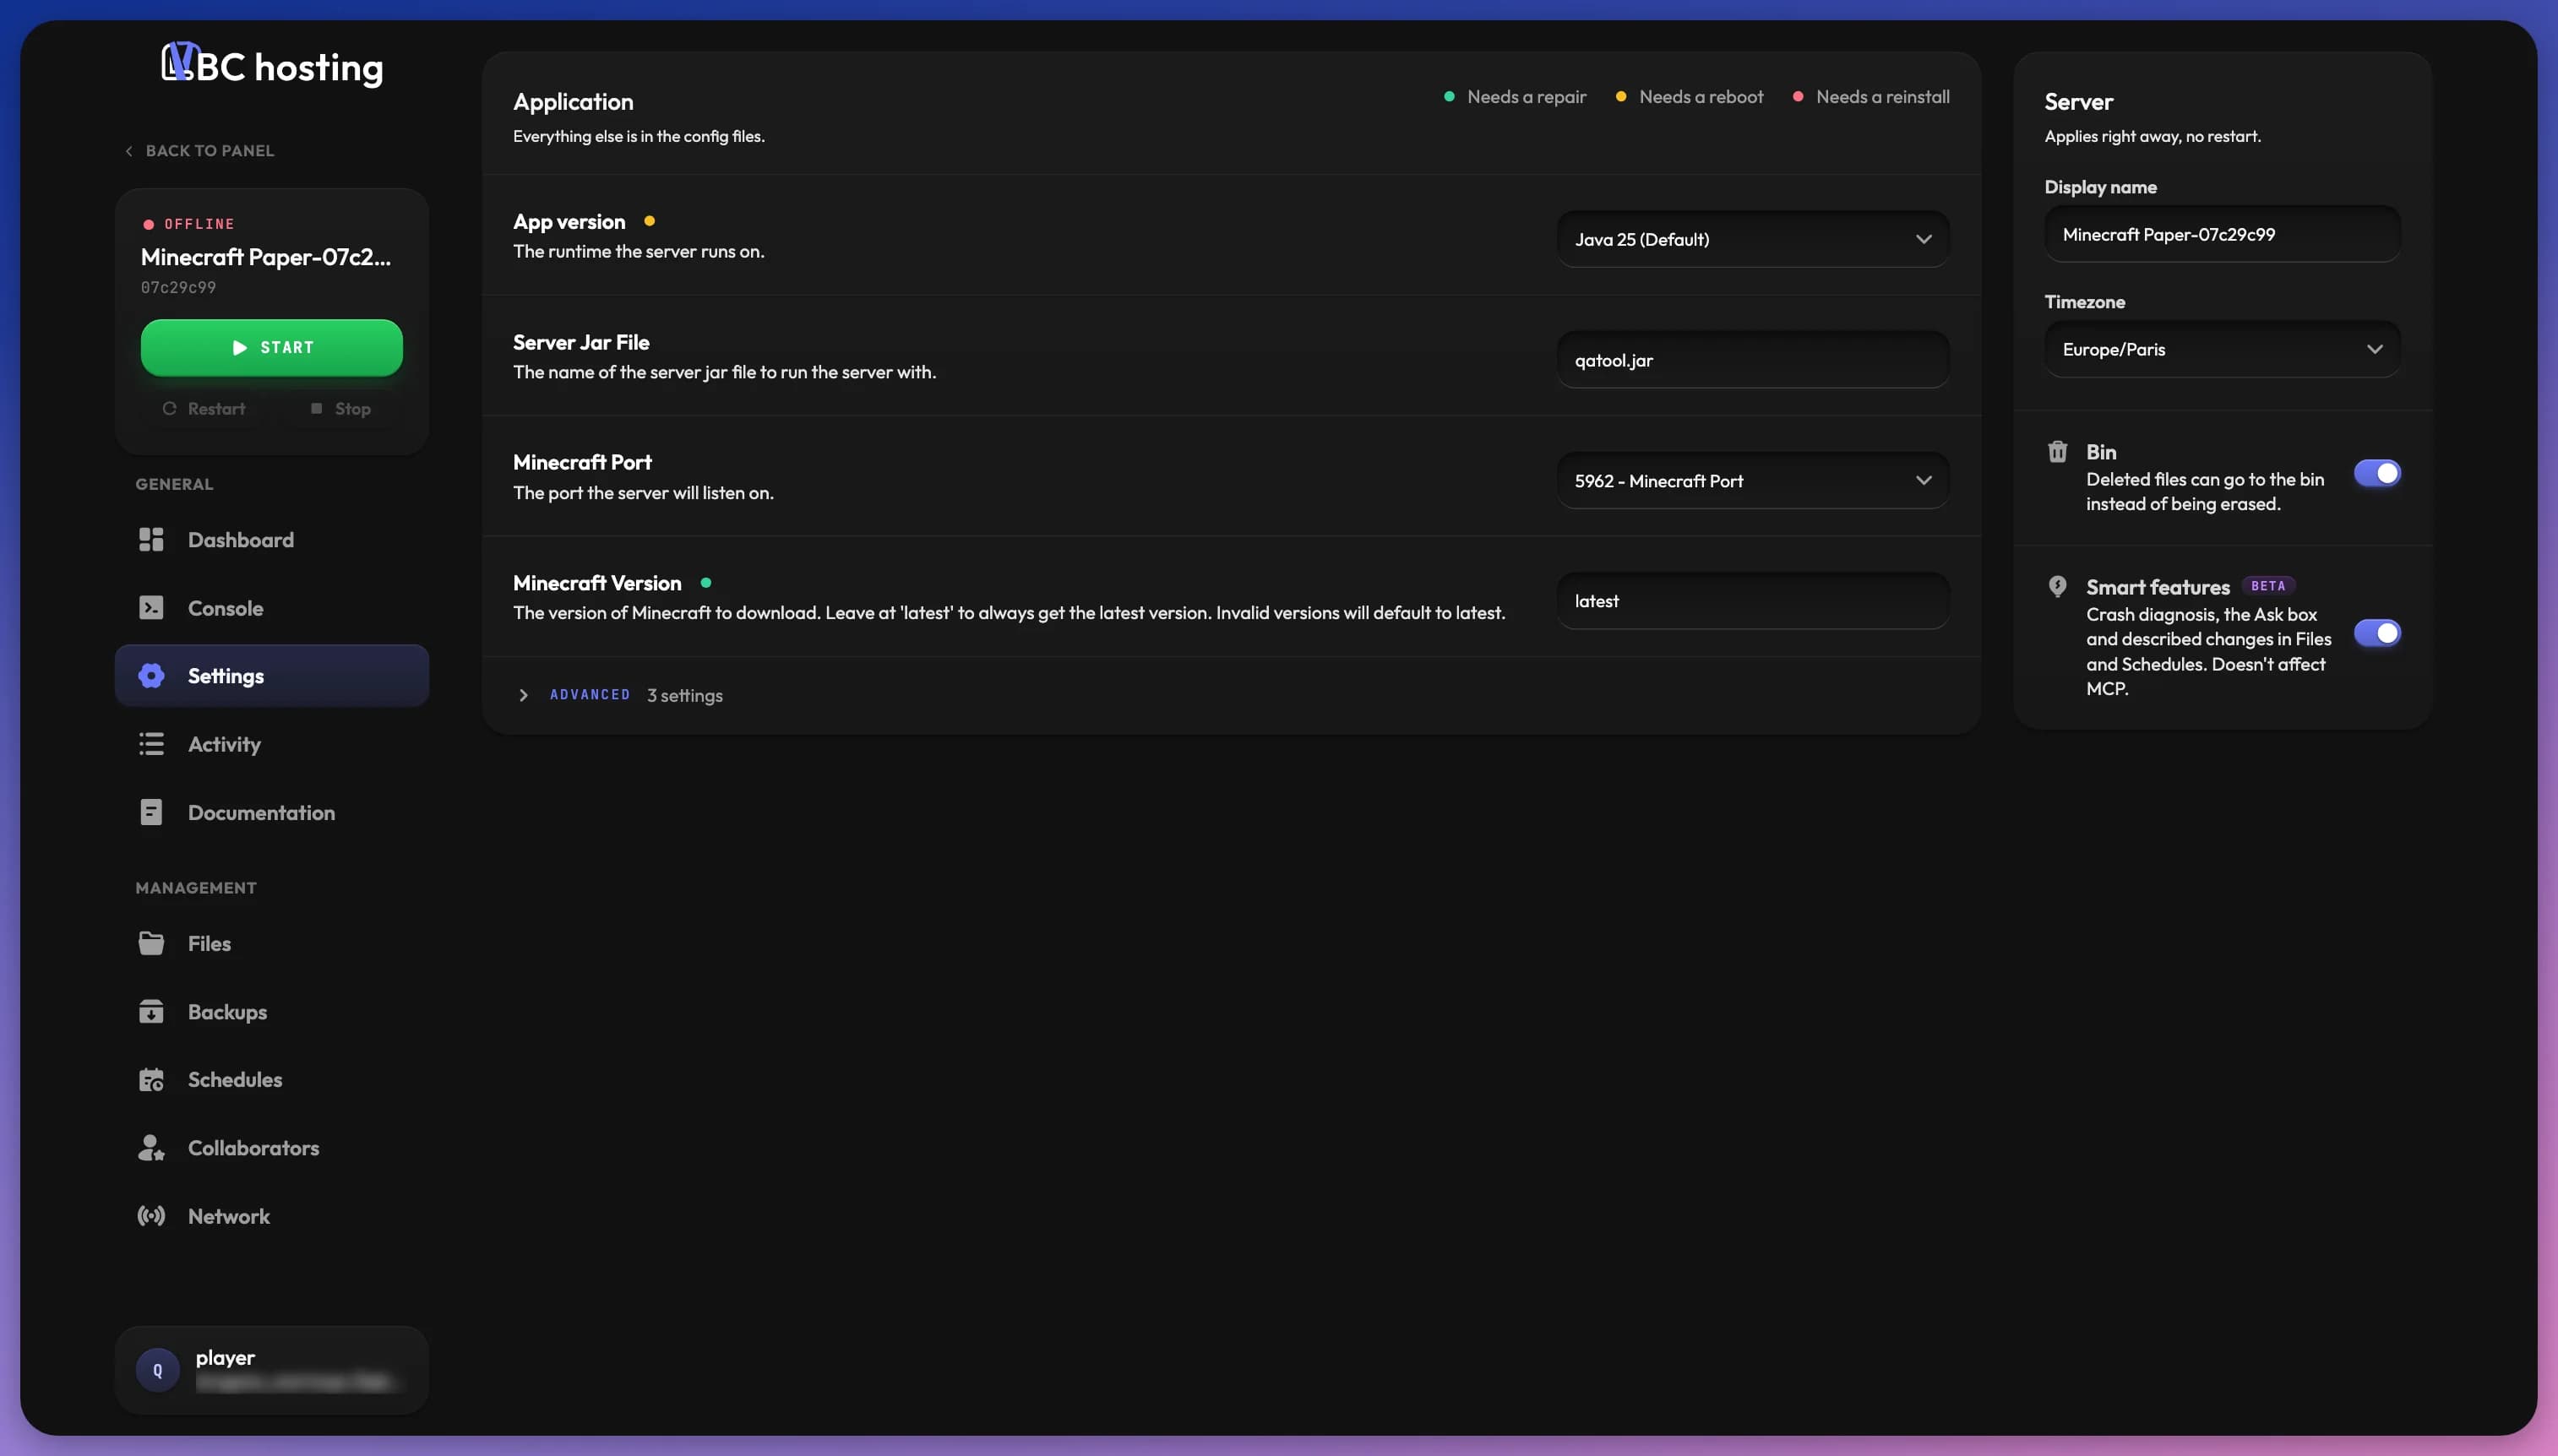Click the Settings gear icon in sidebar
Screen dimensions: 2558x1456
[151, 676]
